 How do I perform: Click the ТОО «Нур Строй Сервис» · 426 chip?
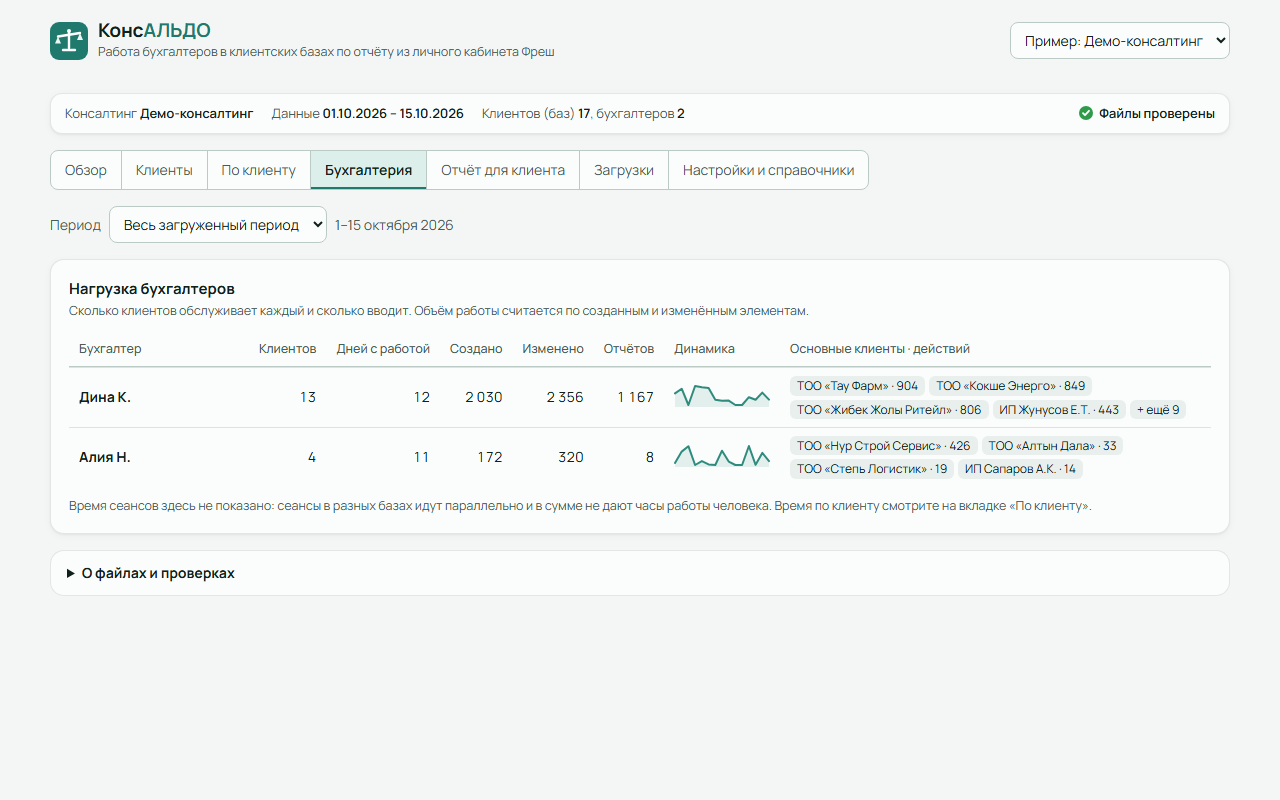click(x=883, y=446)
